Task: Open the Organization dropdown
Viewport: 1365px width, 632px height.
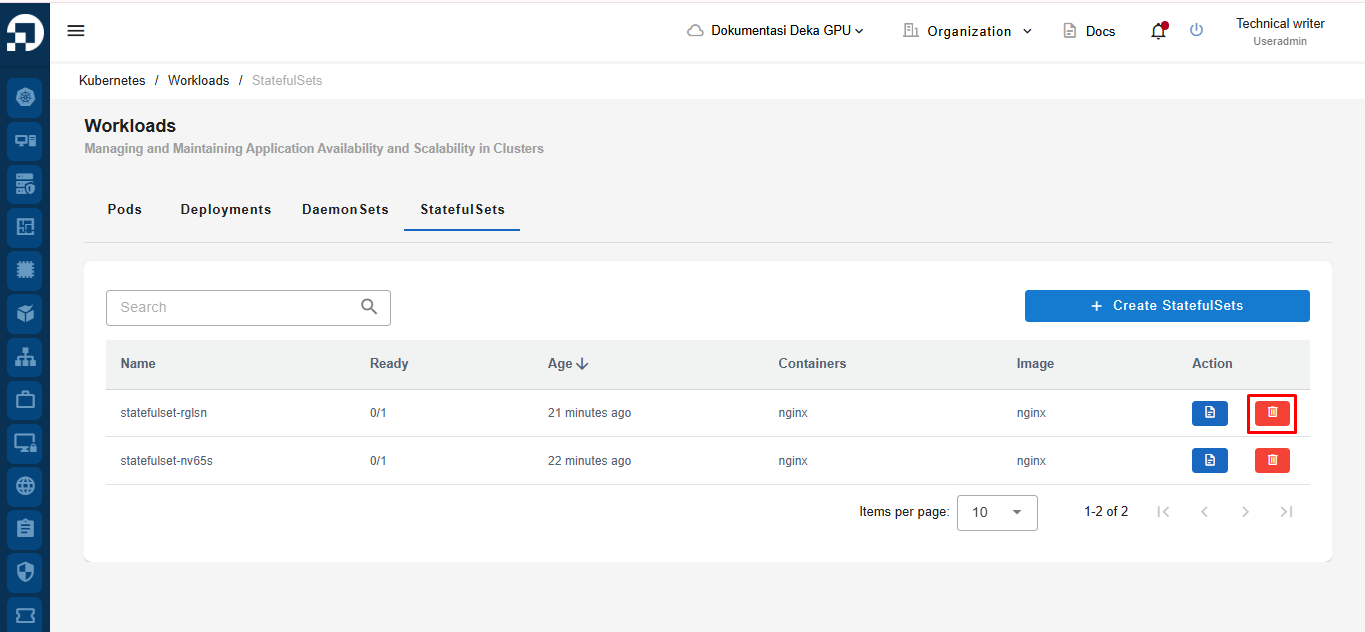Action: pos(967,31)
